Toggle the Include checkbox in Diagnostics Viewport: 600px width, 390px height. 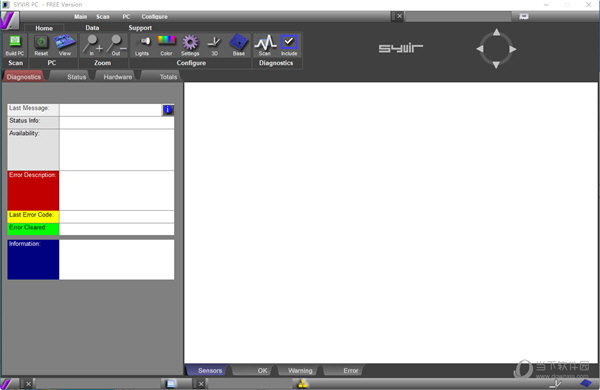(x=289, y=45)
